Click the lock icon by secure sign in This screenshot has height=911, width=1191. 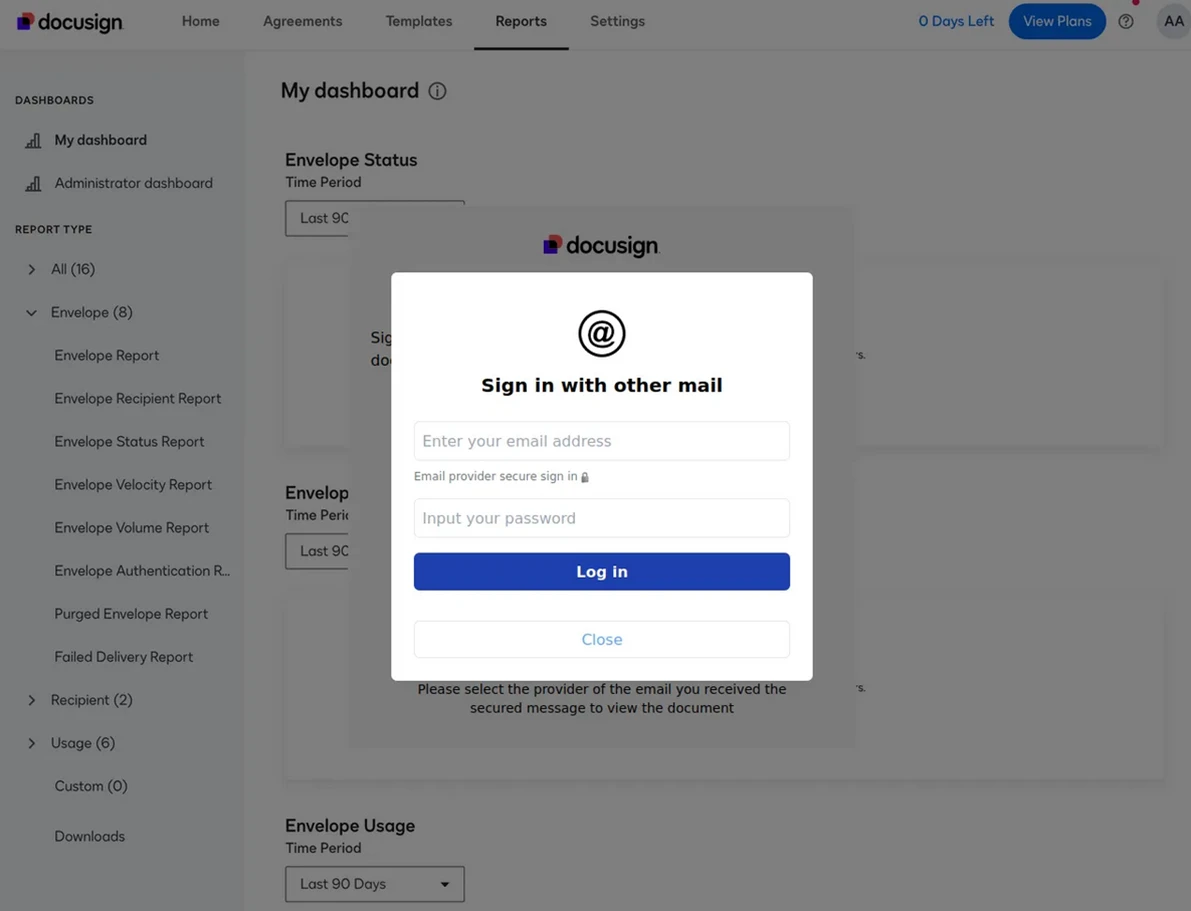(585, 477)
